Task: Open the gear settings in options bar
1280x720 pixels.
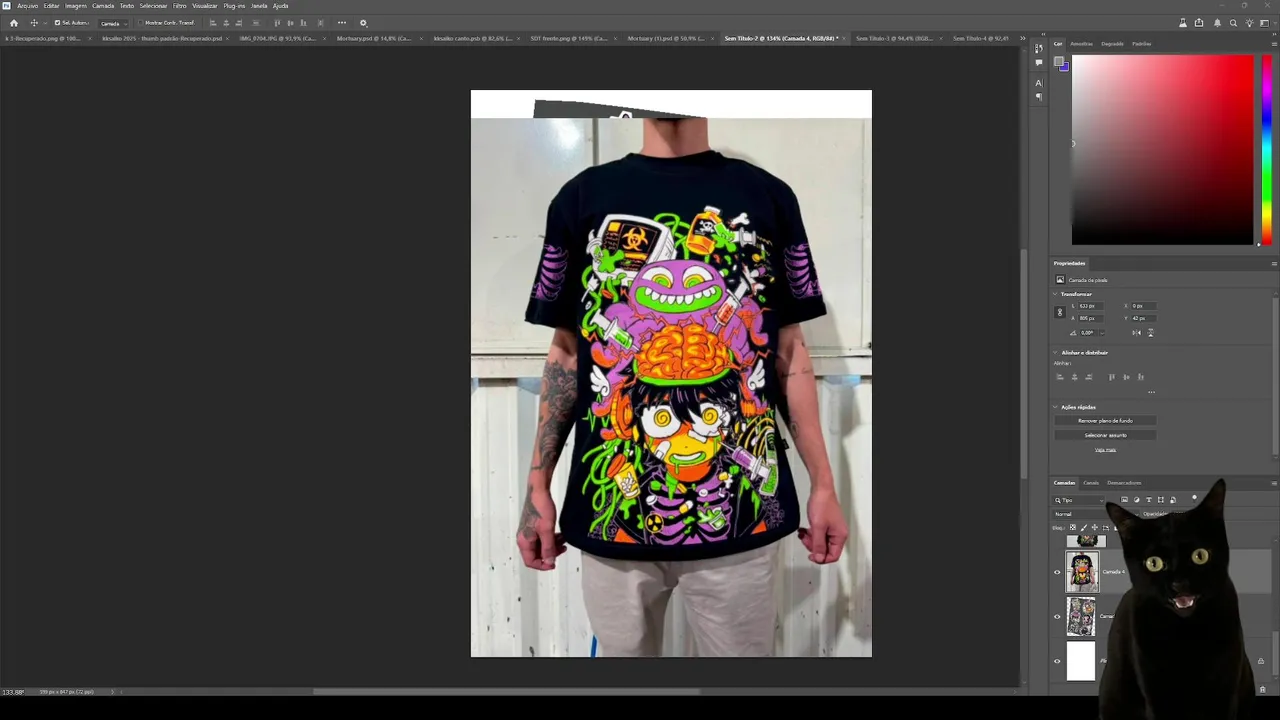Action: click(363, 23)
